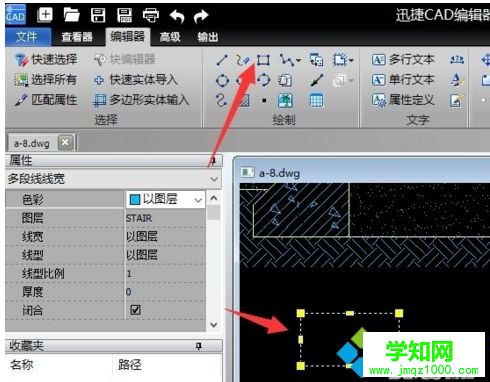Switch to the 输出 tab
The height and width of the screenshot is (382, 490).
[208, 37]
